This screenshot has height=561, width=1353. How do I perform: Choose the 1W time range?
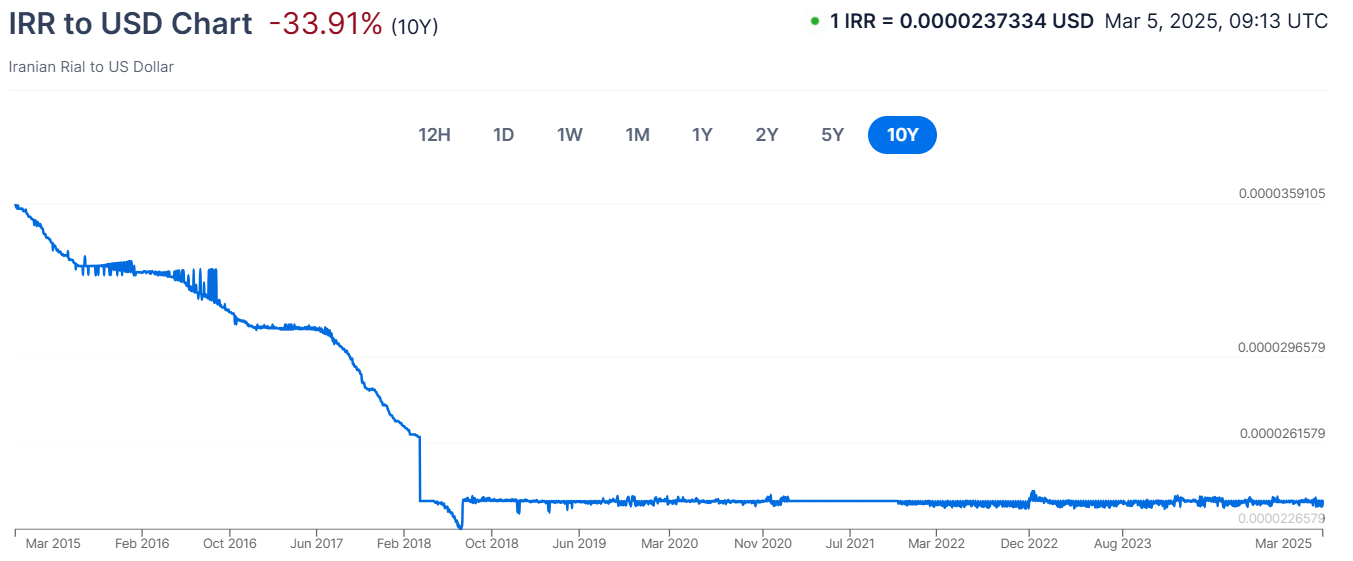570,135
